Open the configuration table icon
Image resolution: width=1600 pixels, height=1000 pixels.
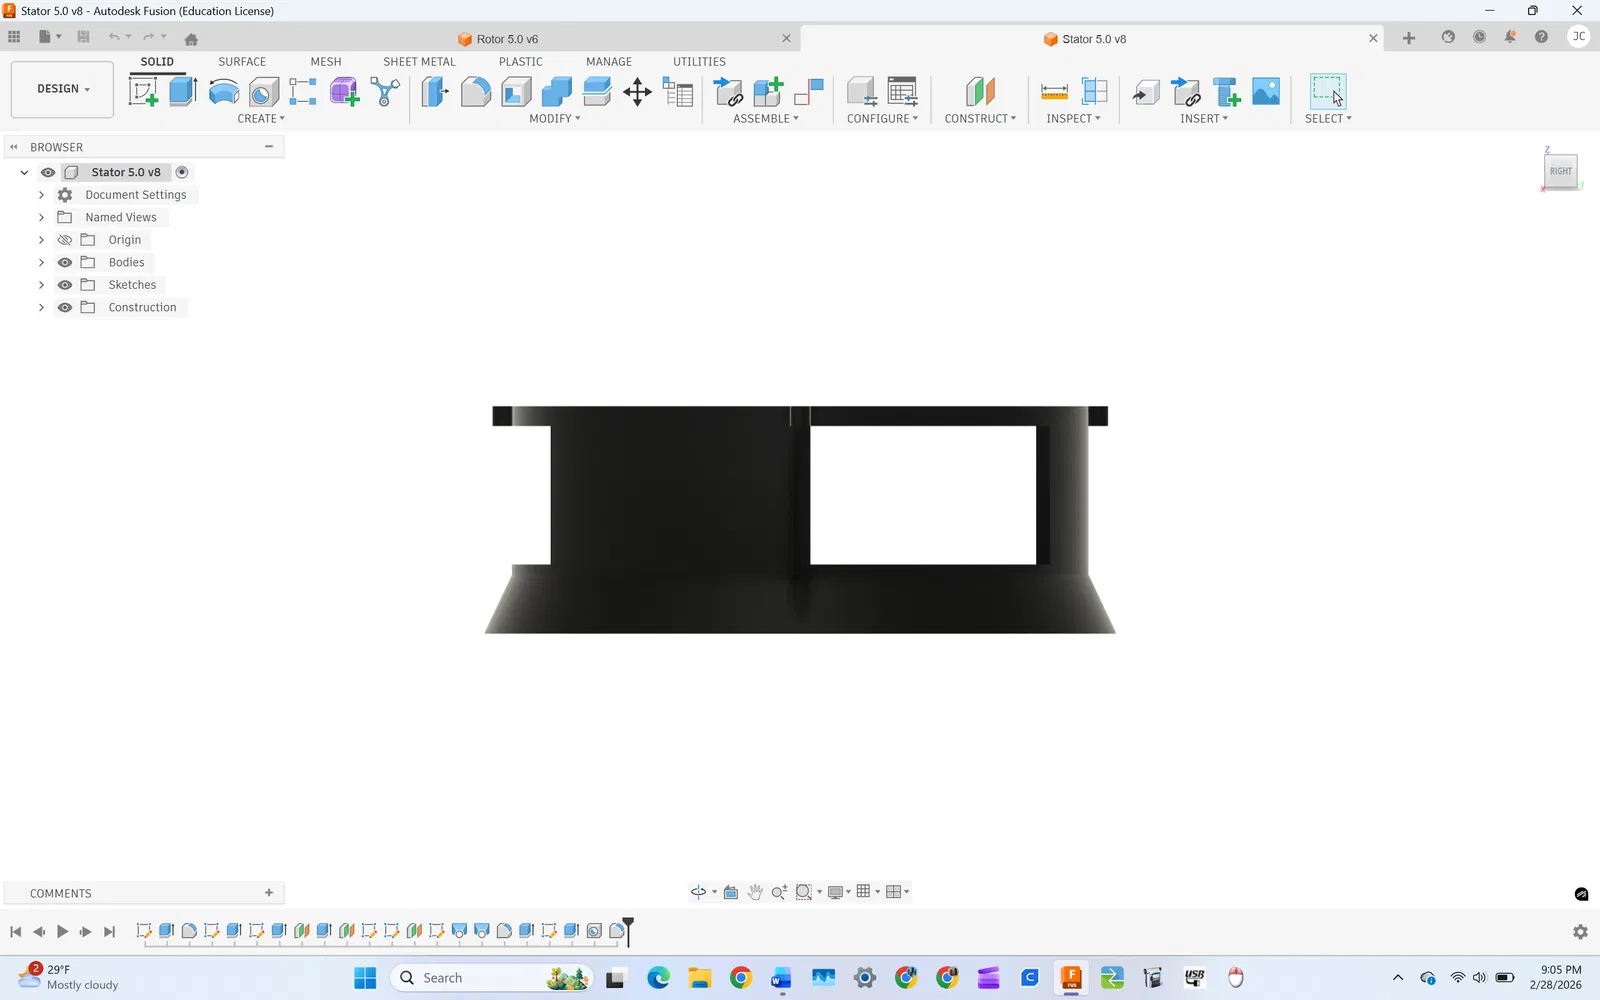[902, 92]
